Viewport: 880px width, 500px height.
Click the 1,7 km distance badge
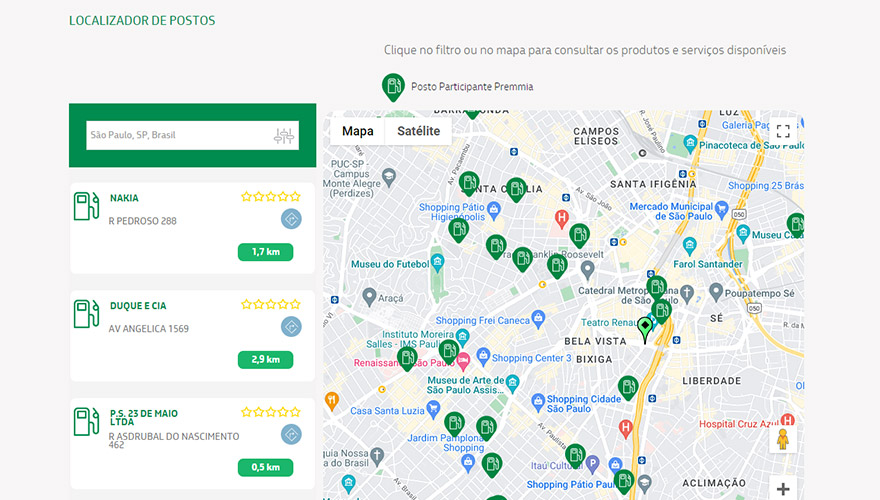(265, 252)
